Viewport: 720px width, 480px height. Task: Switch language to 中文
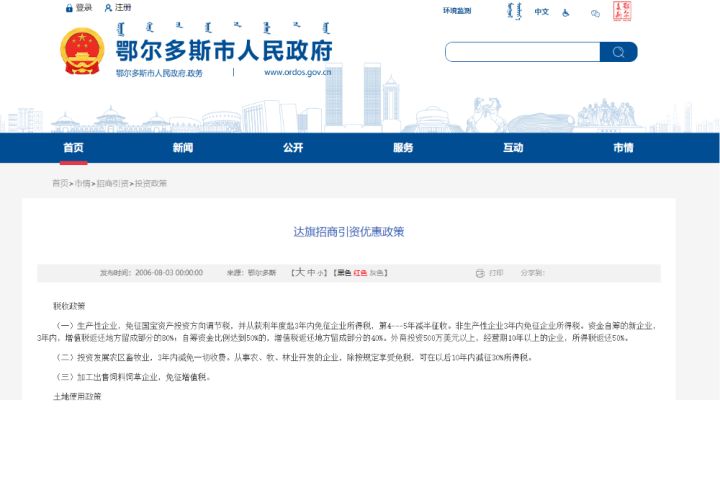[541, 12]
